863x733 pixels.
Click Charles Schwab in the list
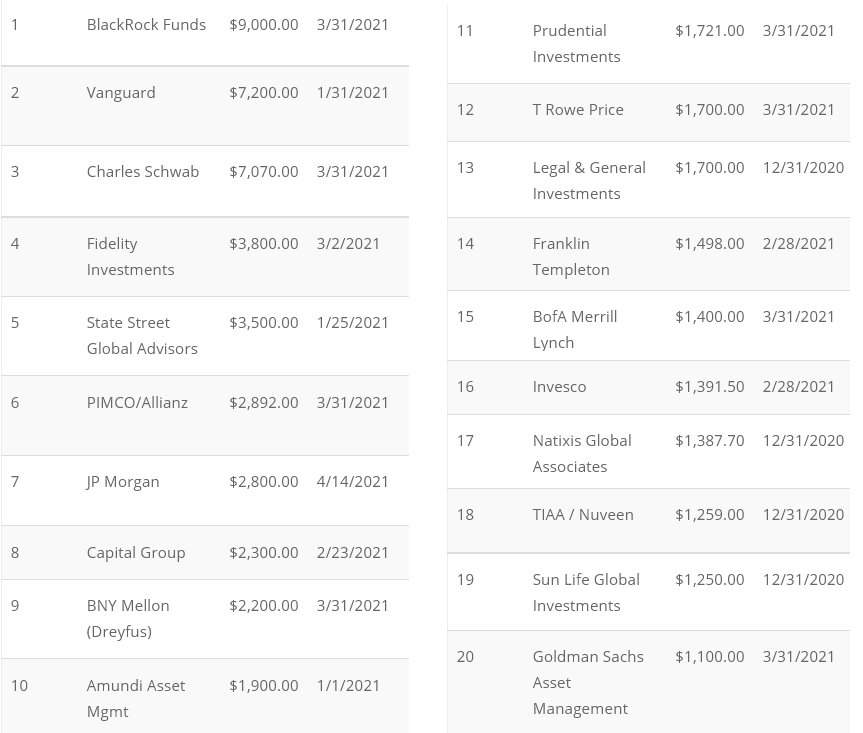tap(143, 171)
